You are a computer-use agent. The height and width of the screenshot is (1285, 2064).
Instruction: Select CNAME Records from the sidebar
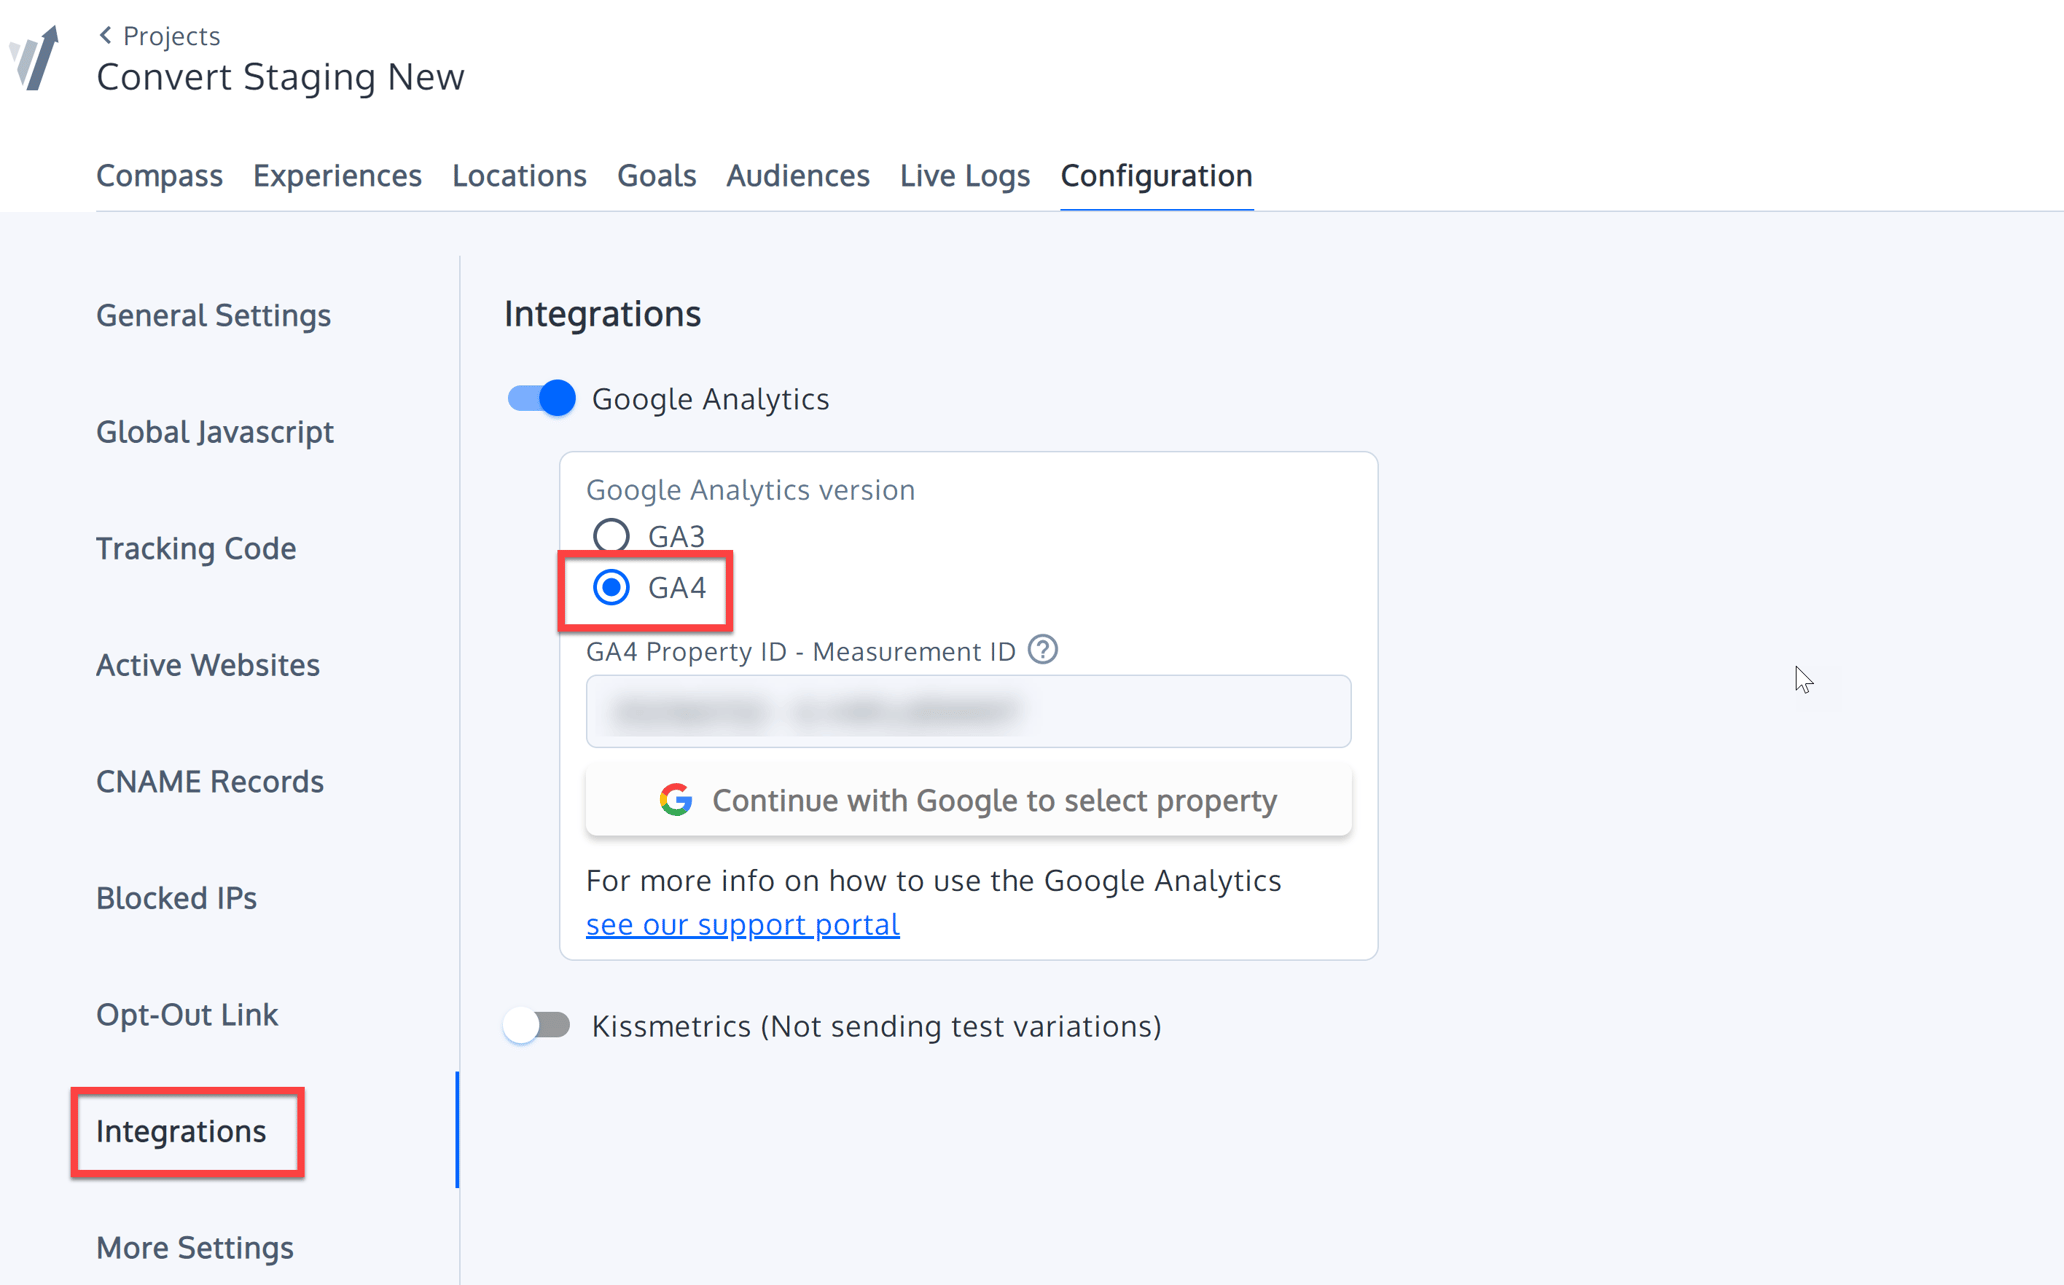click(x=209, y=781)
